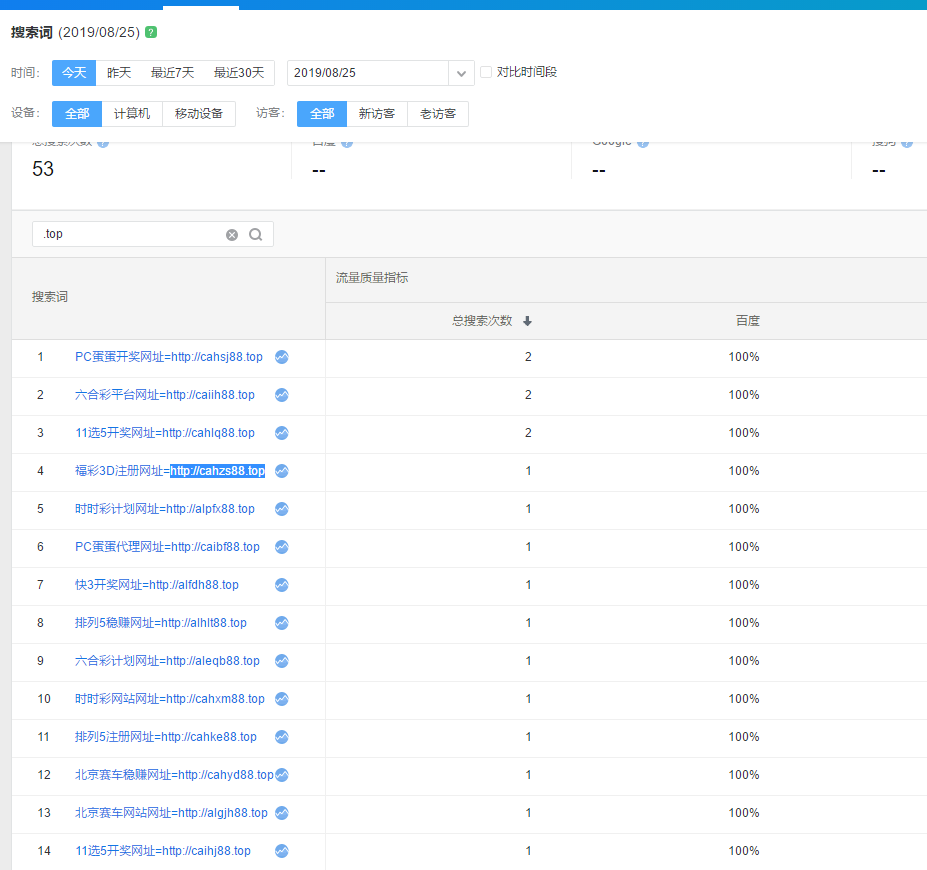The image size is (927, 870).
Task: Switch time range to 最近7天
Action: click(x=172, y=73)
